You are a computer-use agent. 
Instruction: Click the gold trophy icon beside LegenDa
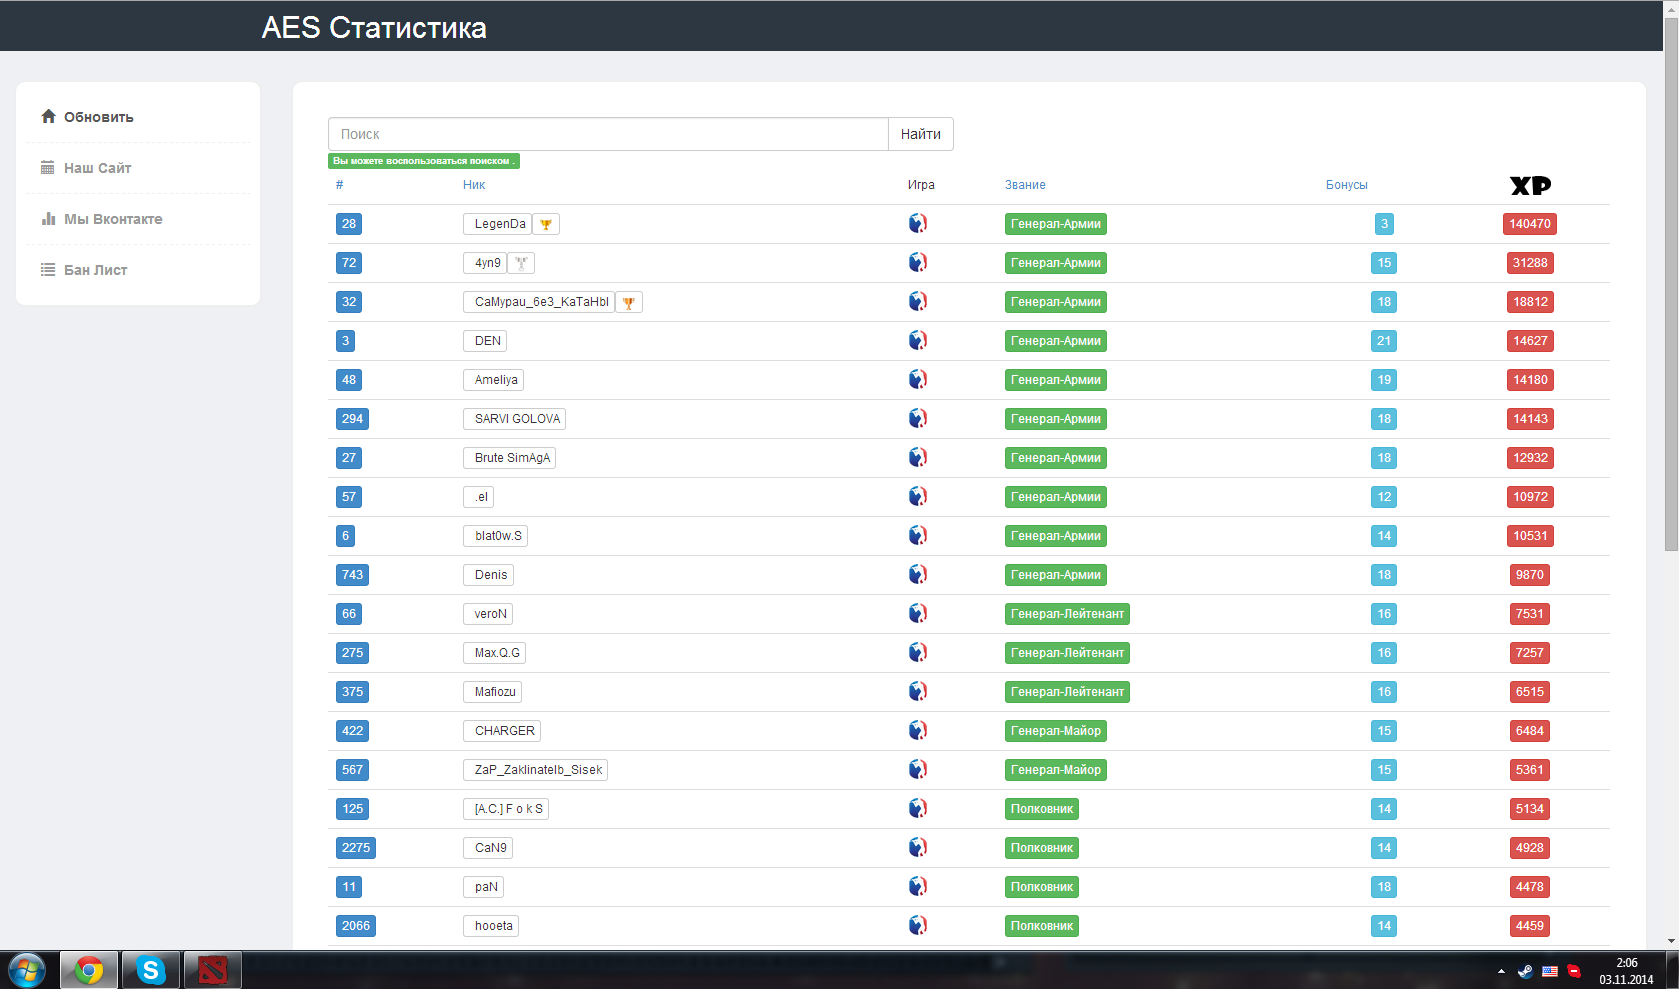[x=546, y=224]
